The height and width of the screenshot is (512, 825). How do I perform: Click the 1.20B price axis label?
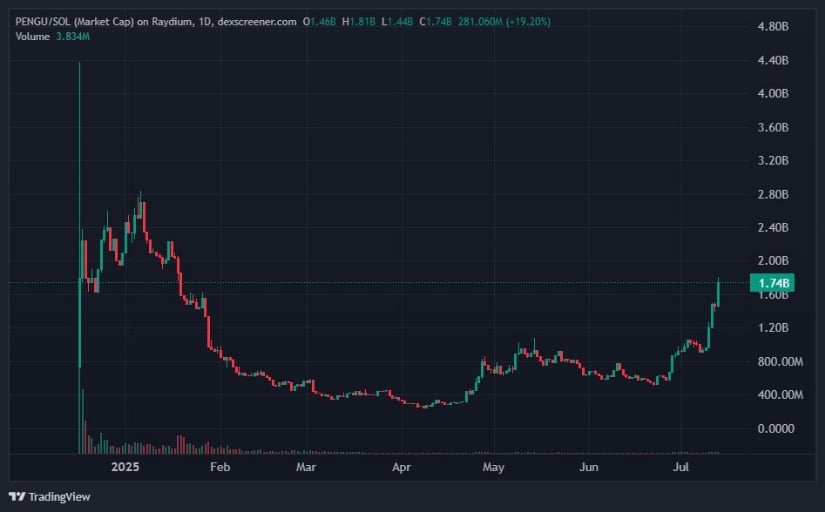pos(773,328)
